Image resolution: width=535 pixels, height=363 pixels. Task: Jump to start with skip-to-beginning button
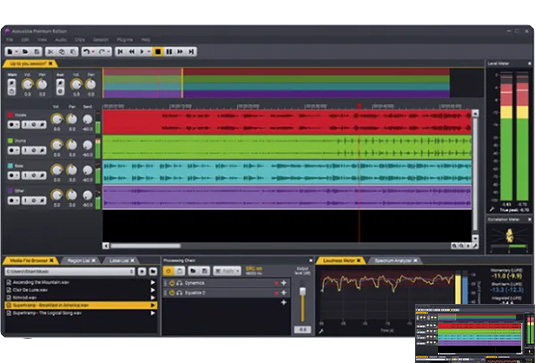pos(120,52)
